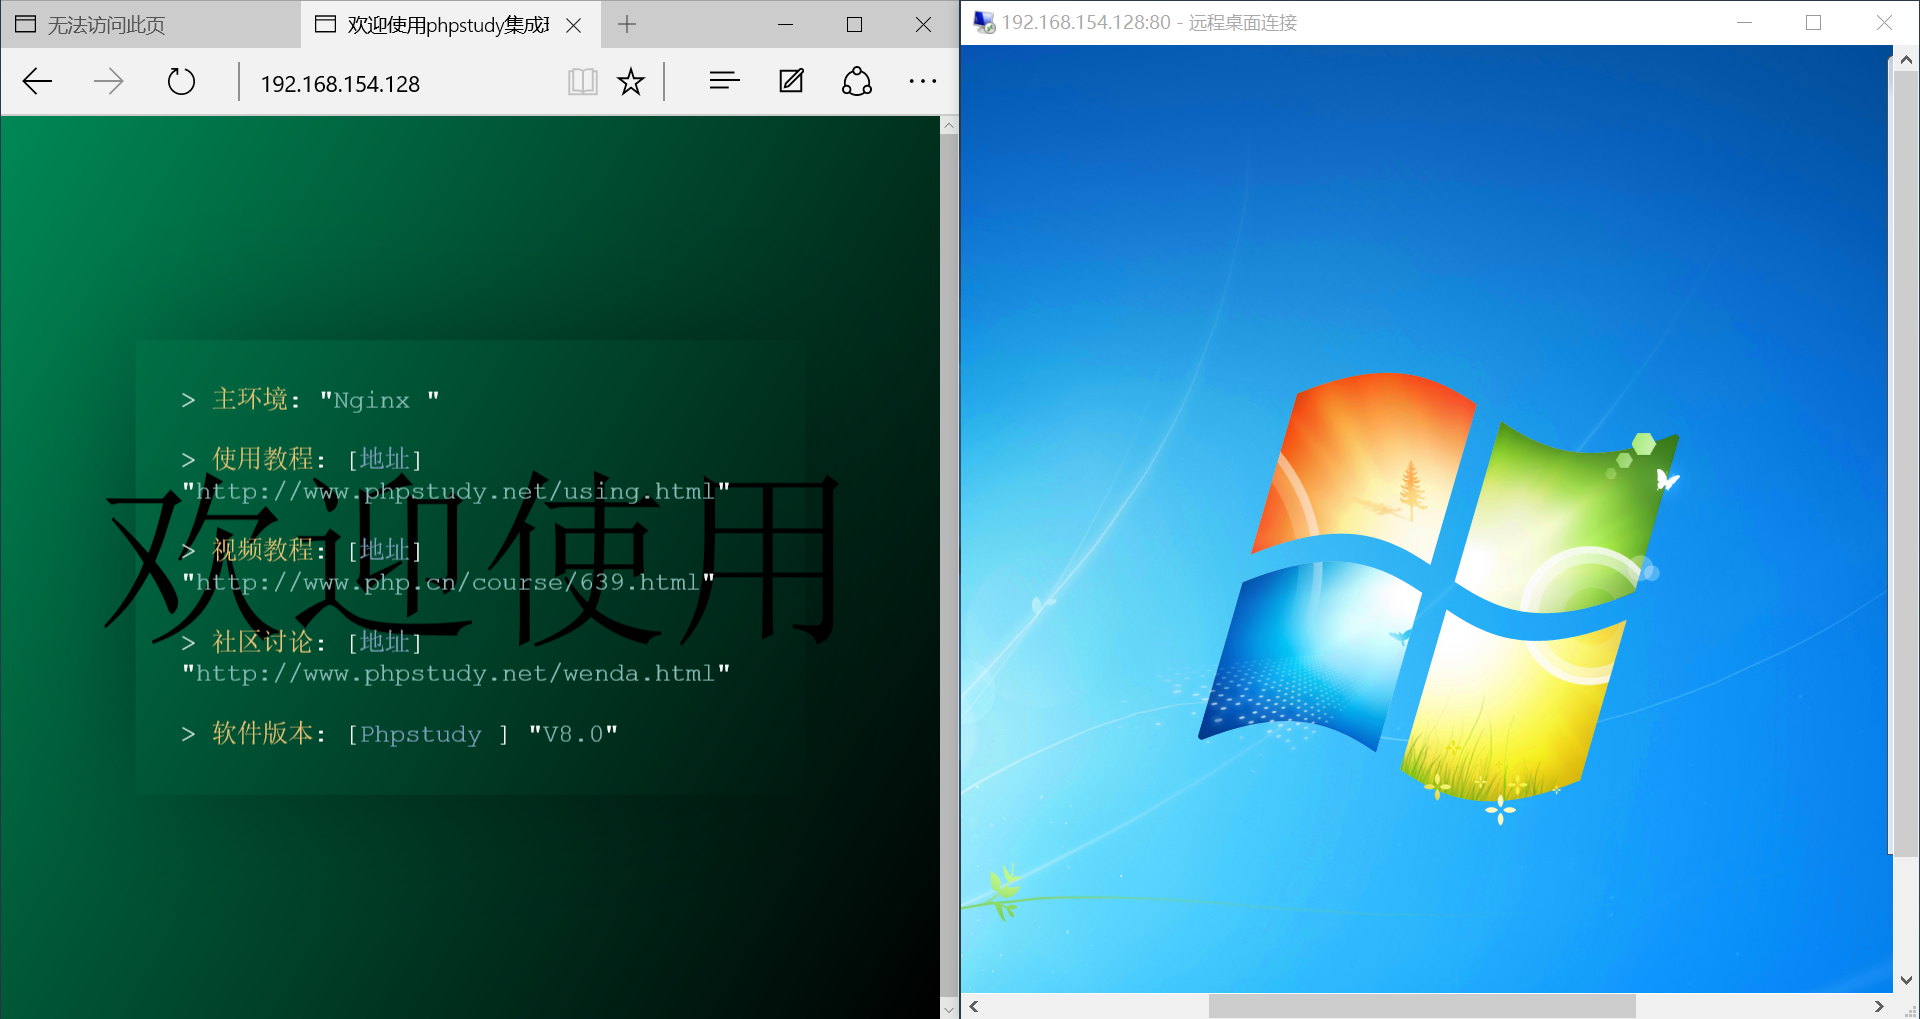1920x1019 pixels.
Task: Minimize the Remote Desktop window
Action: click(x=1745, y=22)
